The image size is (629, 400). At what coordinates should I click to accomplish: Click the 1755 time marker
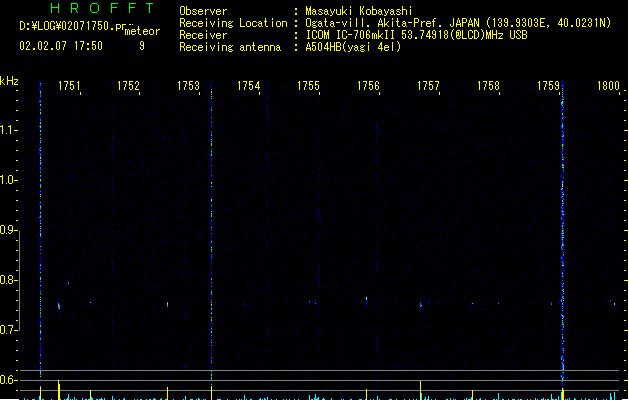point(308,86)
